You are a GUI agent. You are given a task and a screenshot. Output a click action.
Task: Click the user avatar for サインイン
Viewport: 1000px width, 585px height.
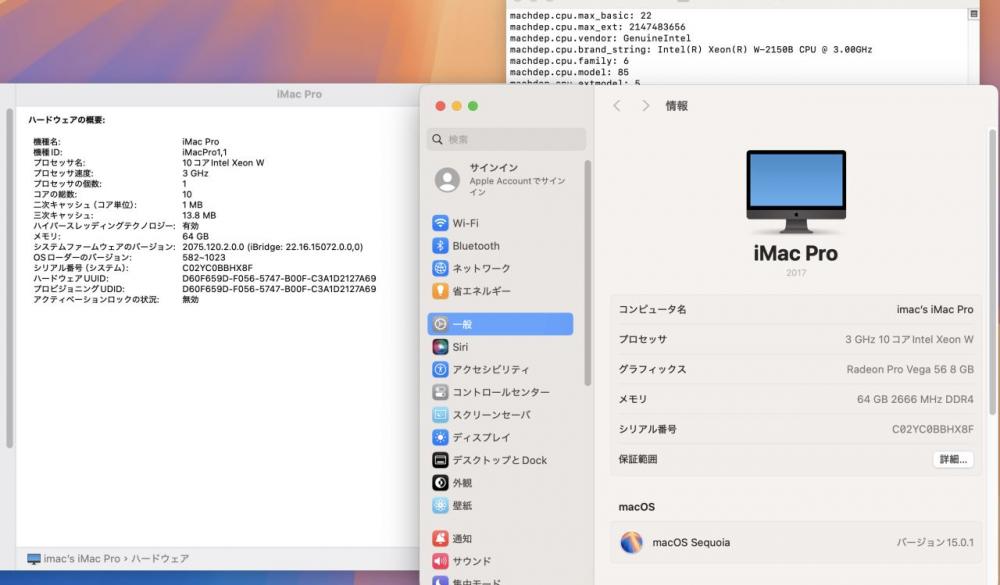[447, 180]
